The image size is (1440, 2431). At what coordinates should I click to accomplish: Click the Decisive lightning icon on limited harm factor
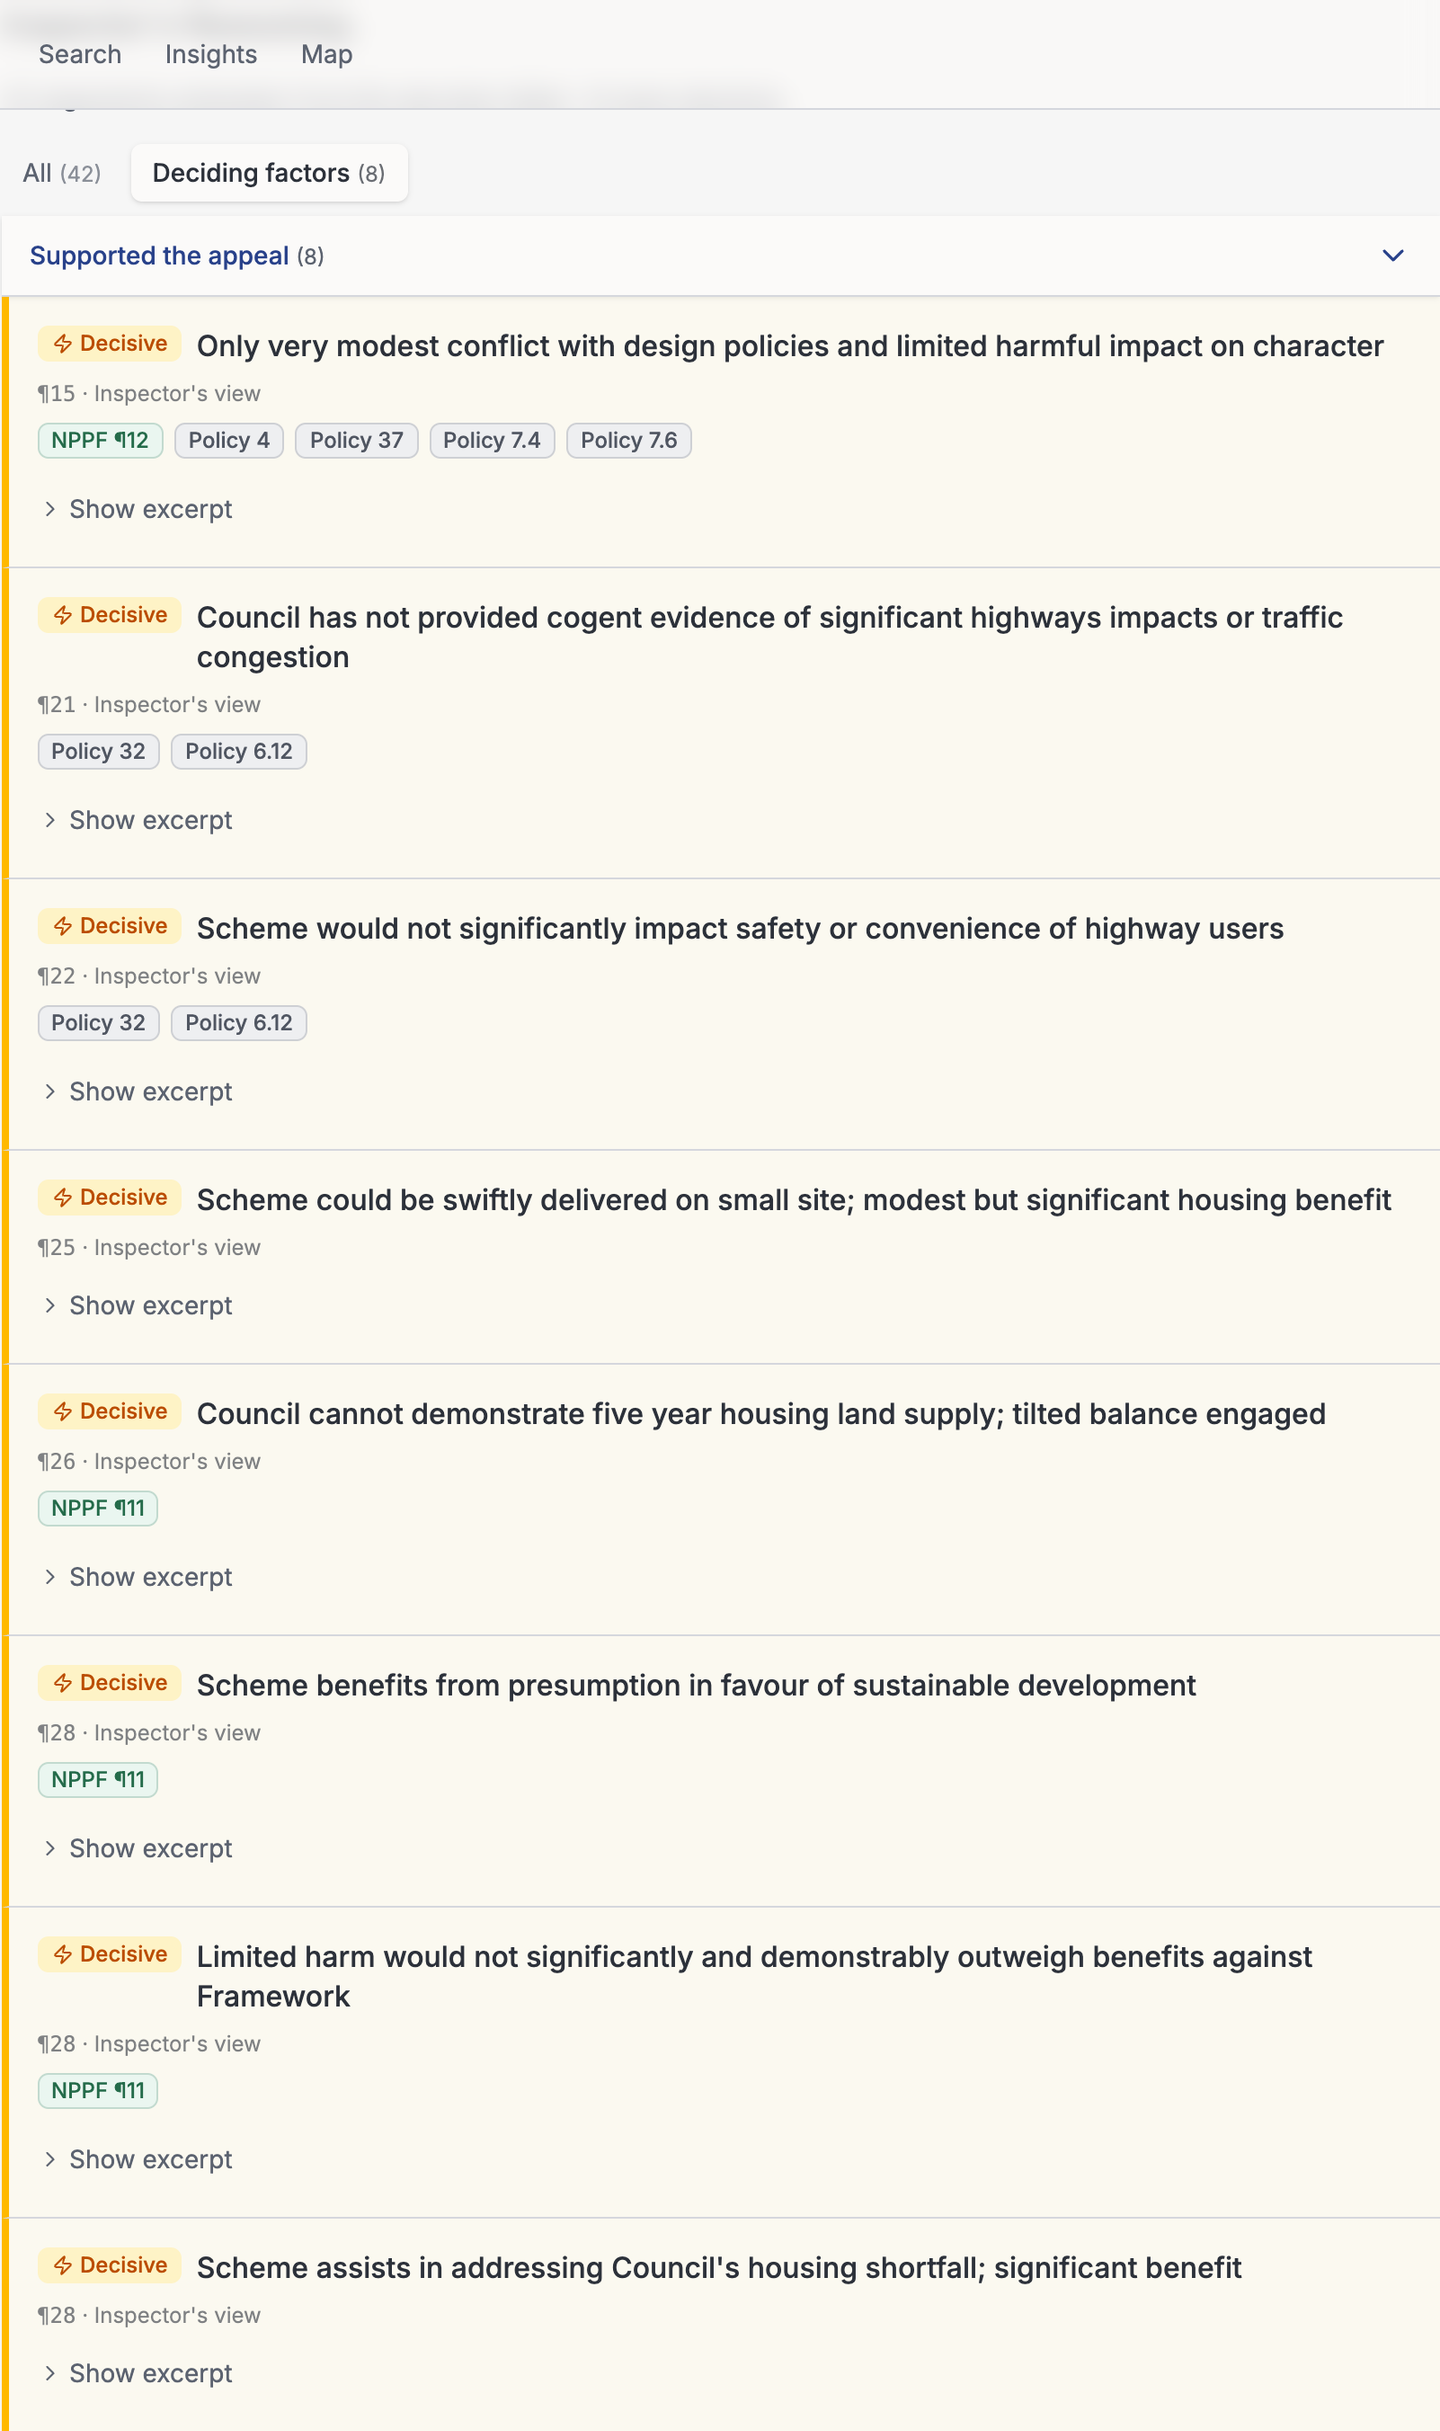pyautogui.click(x=63, y=1954)
